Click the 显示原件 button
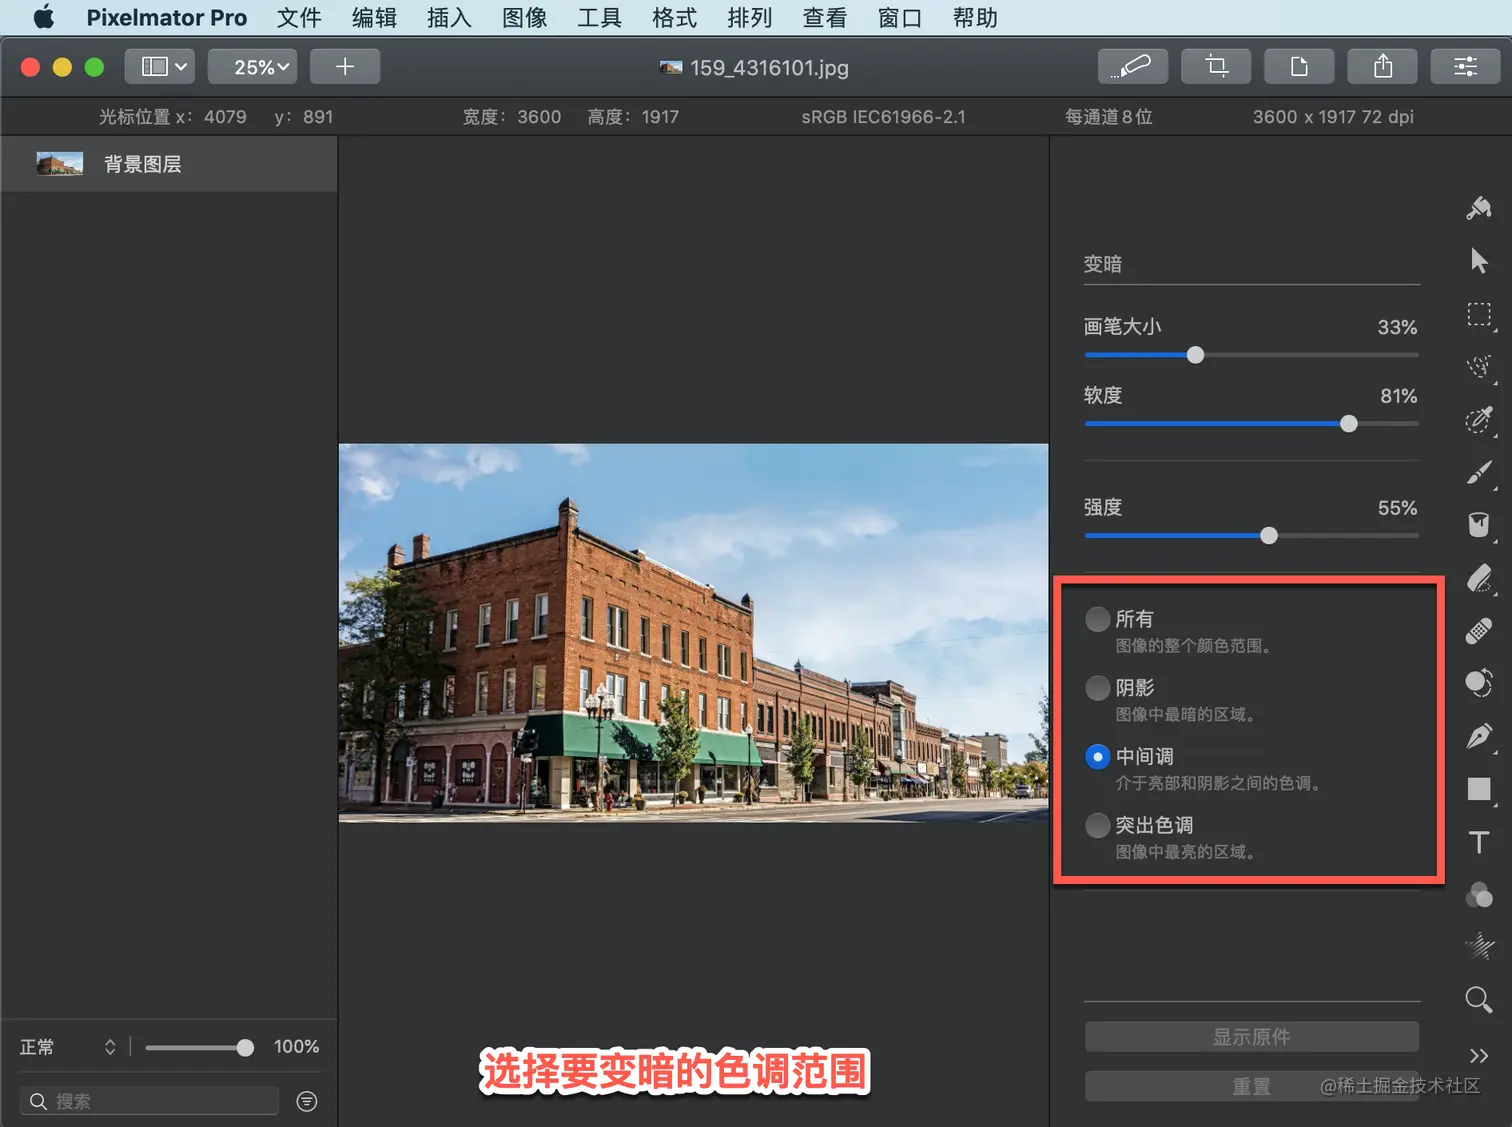The height and width of the screenshot is (1127, 1512). [x=1251, y=1037]
